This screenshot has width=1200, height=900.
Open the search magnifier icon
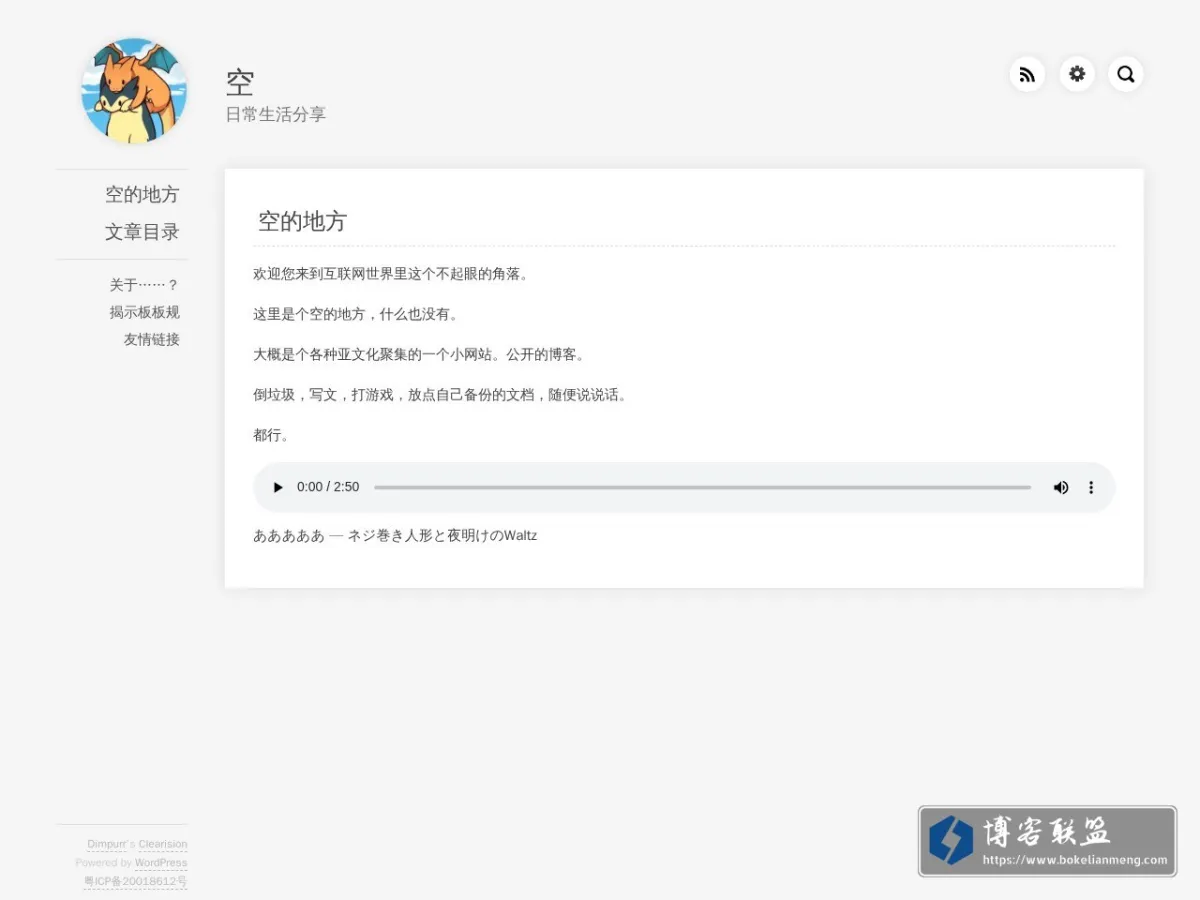[x=1126, y=74]
